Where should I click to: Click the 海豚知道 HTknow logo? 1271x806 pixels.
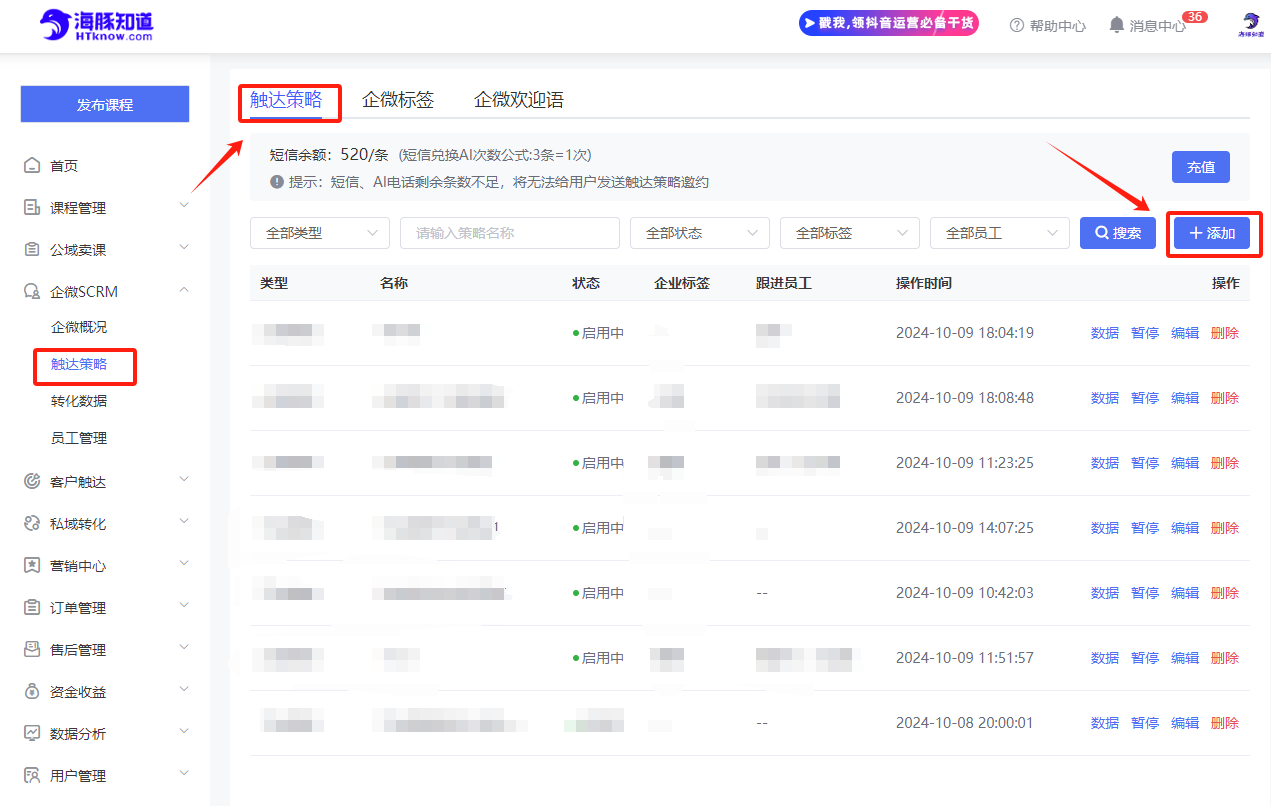pos(97,25)
